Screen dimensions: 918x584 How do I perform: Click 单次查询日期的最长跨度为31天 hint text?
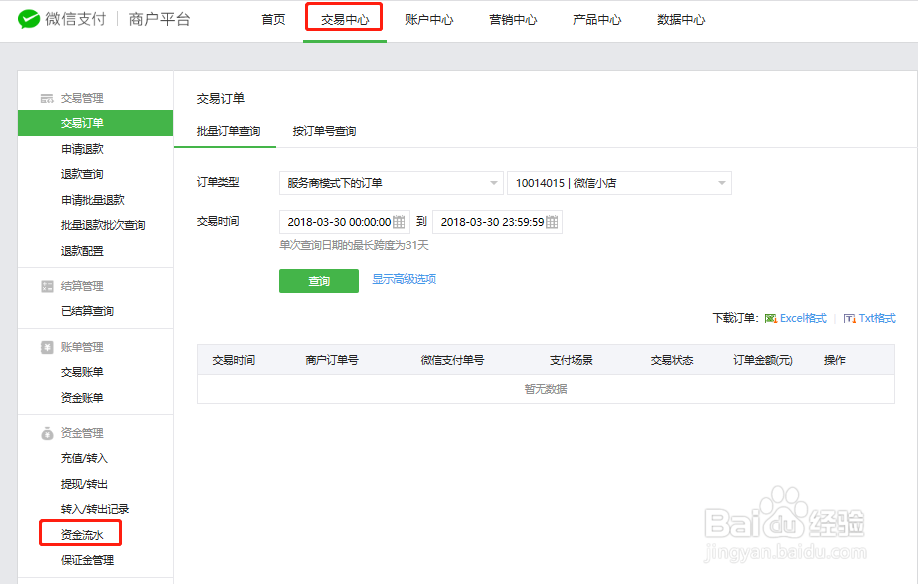click(354, 245)
